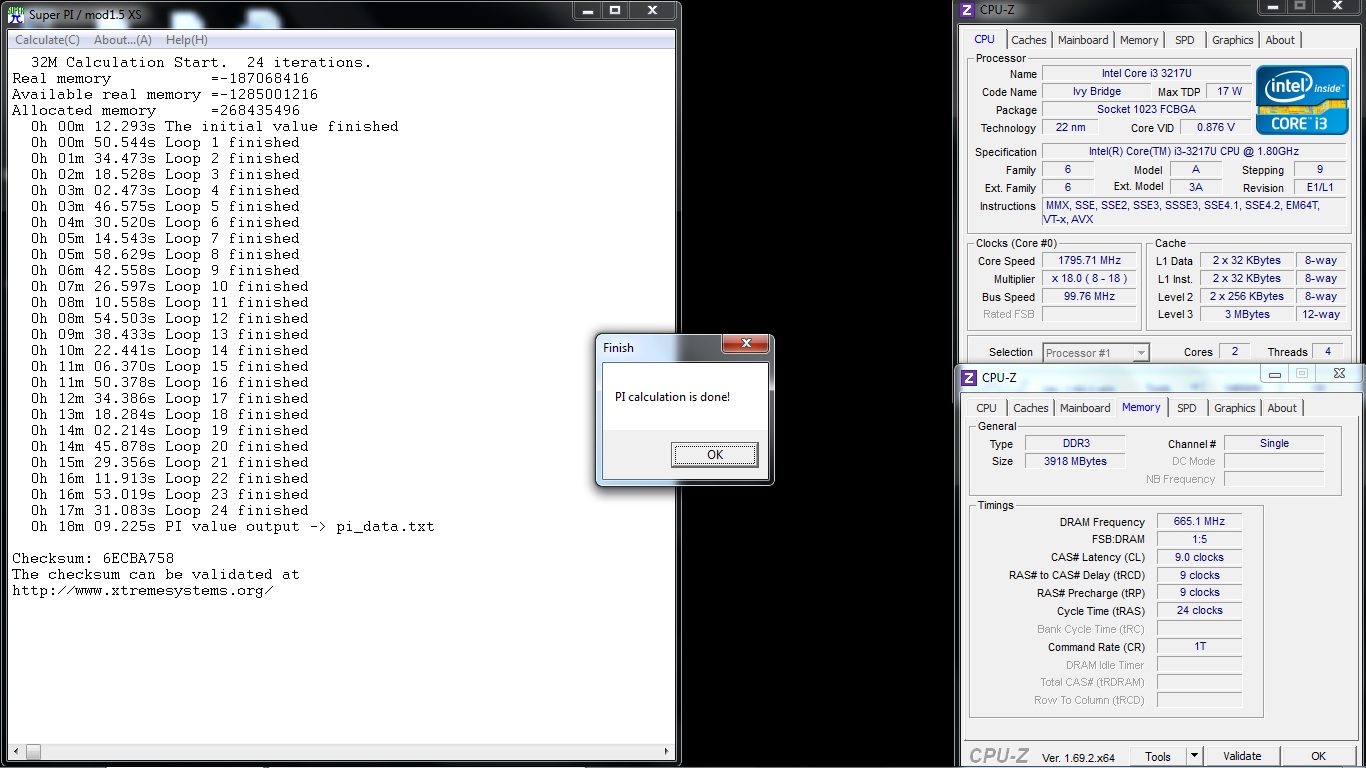
Task: Click the 99.76 MHz bus speed value
Action: 1089,296
